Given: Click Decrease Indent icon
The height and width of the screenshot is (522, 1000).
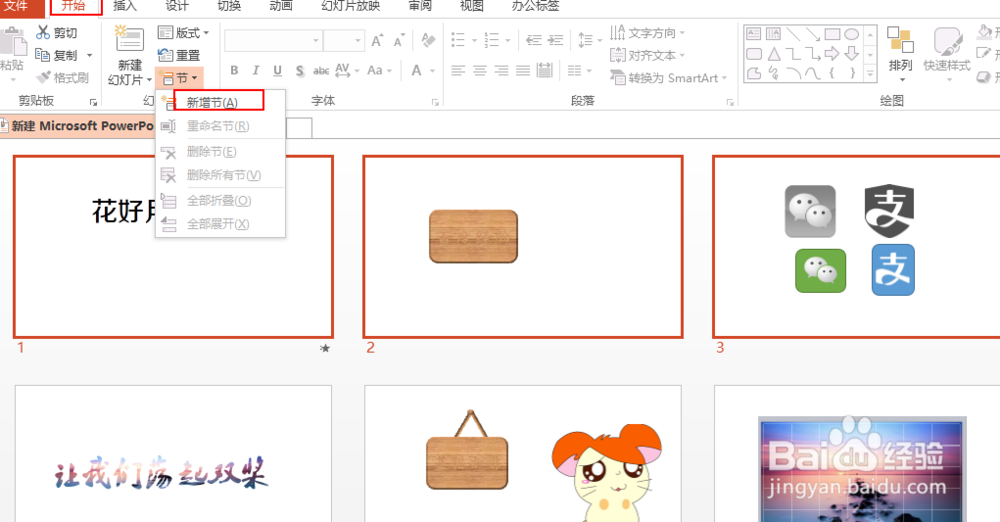Looking at the screenshot, I should 534,40.
